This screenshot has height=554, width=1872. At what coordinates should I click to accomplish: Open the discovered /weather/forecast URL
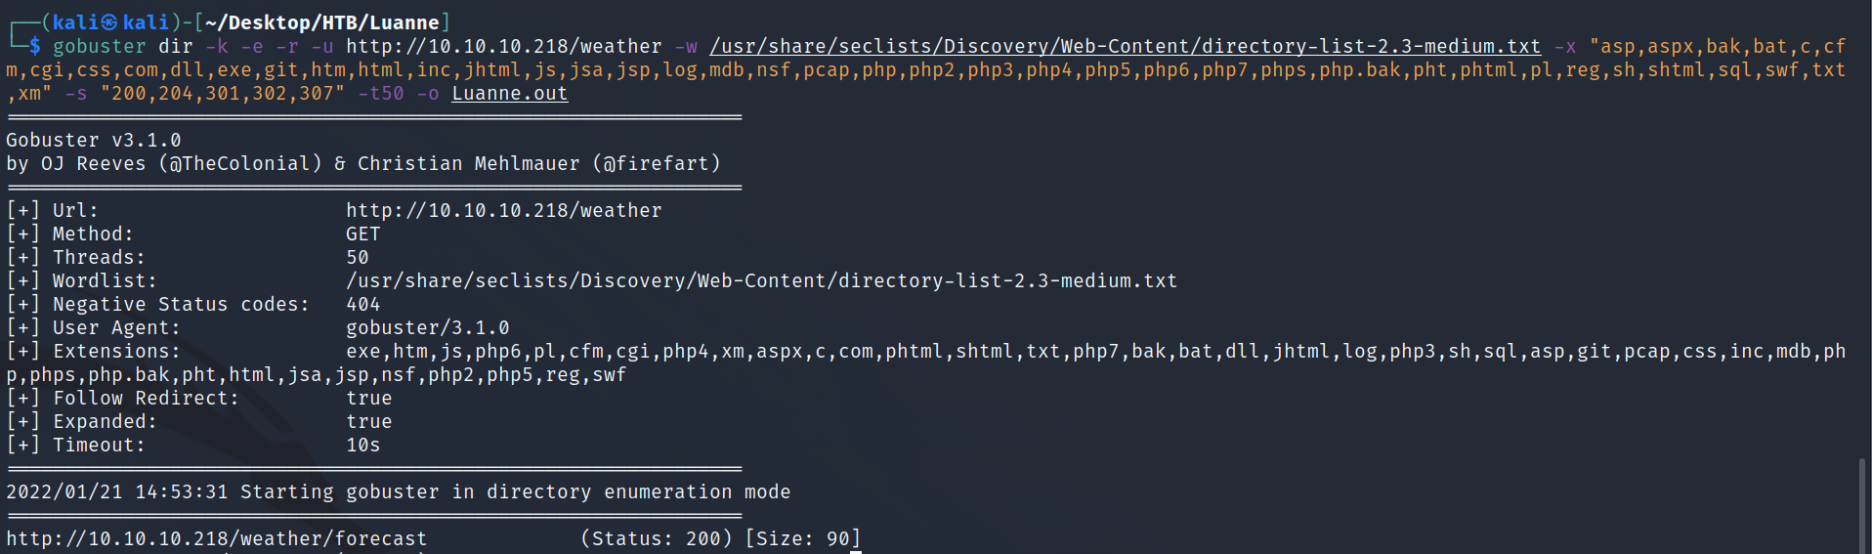(x=216, y=538)
